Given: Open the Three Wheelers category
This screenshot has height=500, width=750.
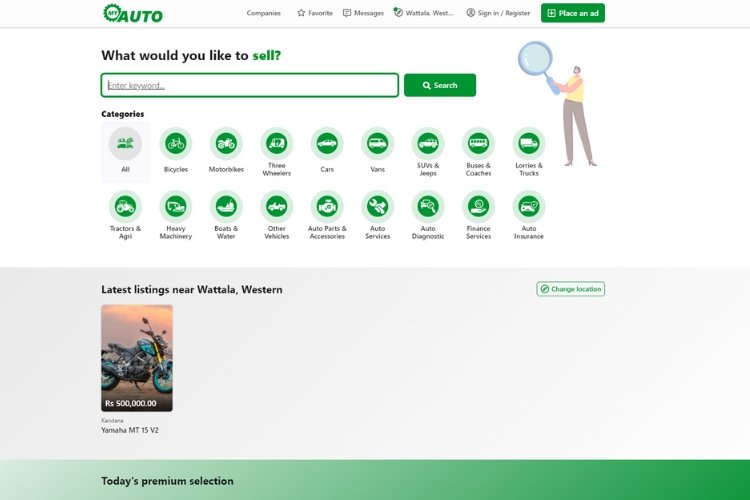Looking at the screenshot, I should pyautogui.click(x=277, y=144).
